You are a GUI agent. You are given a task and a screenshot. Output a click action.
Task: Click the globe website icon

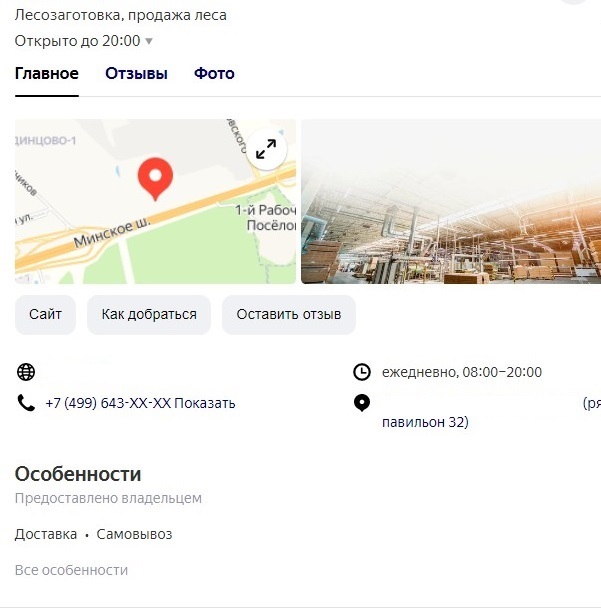tap(26, 372)
